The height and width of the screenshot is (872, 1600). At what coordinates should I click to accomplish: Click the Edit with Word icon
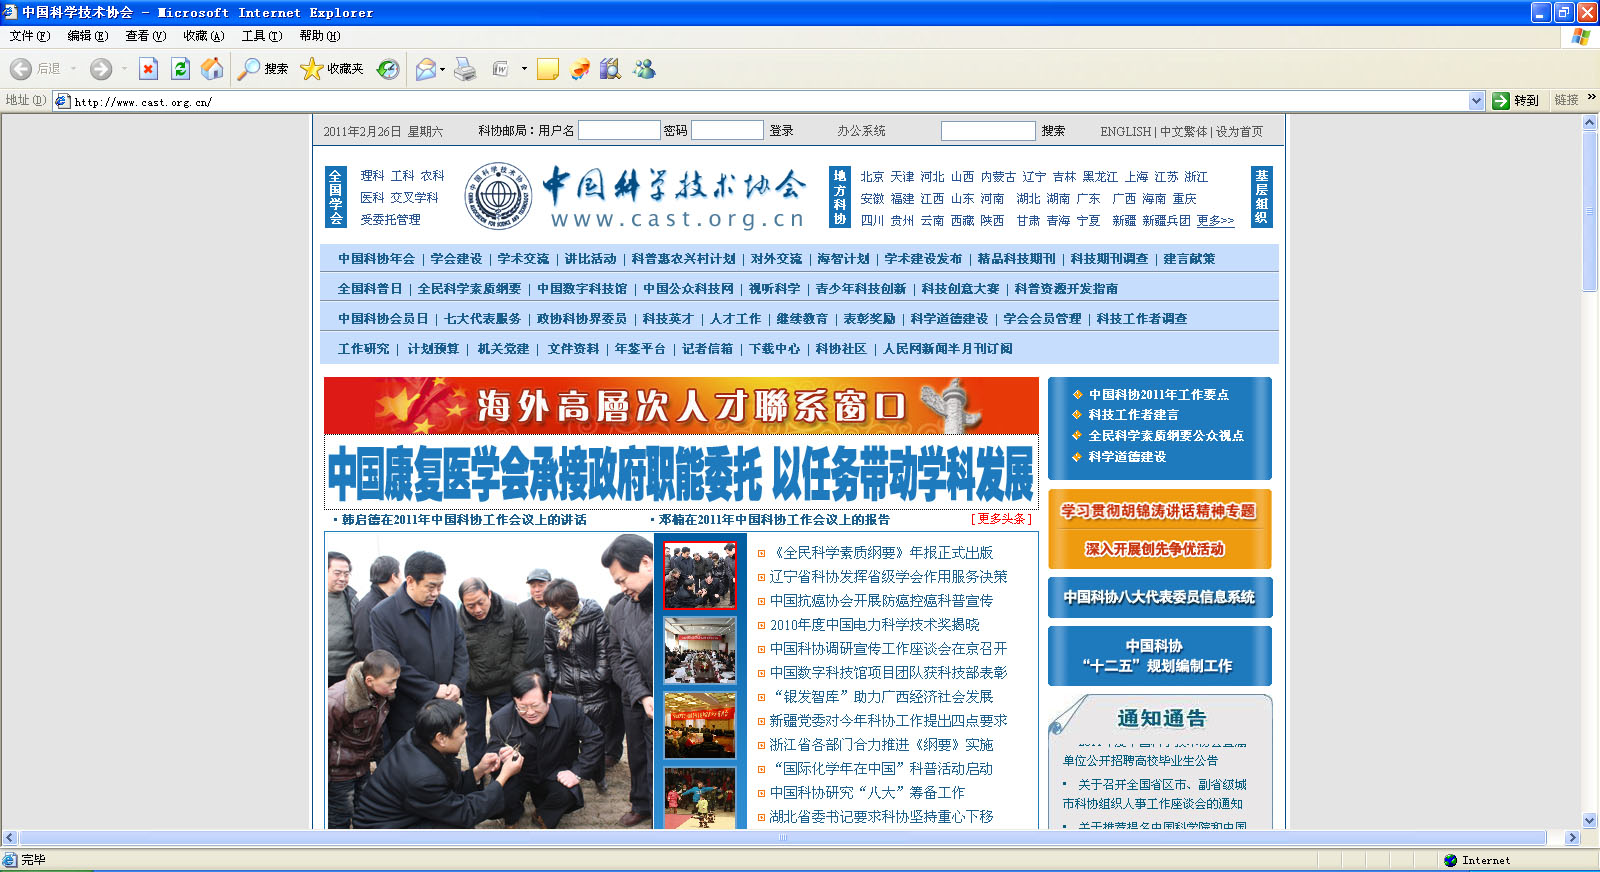(x=501, y=69)
